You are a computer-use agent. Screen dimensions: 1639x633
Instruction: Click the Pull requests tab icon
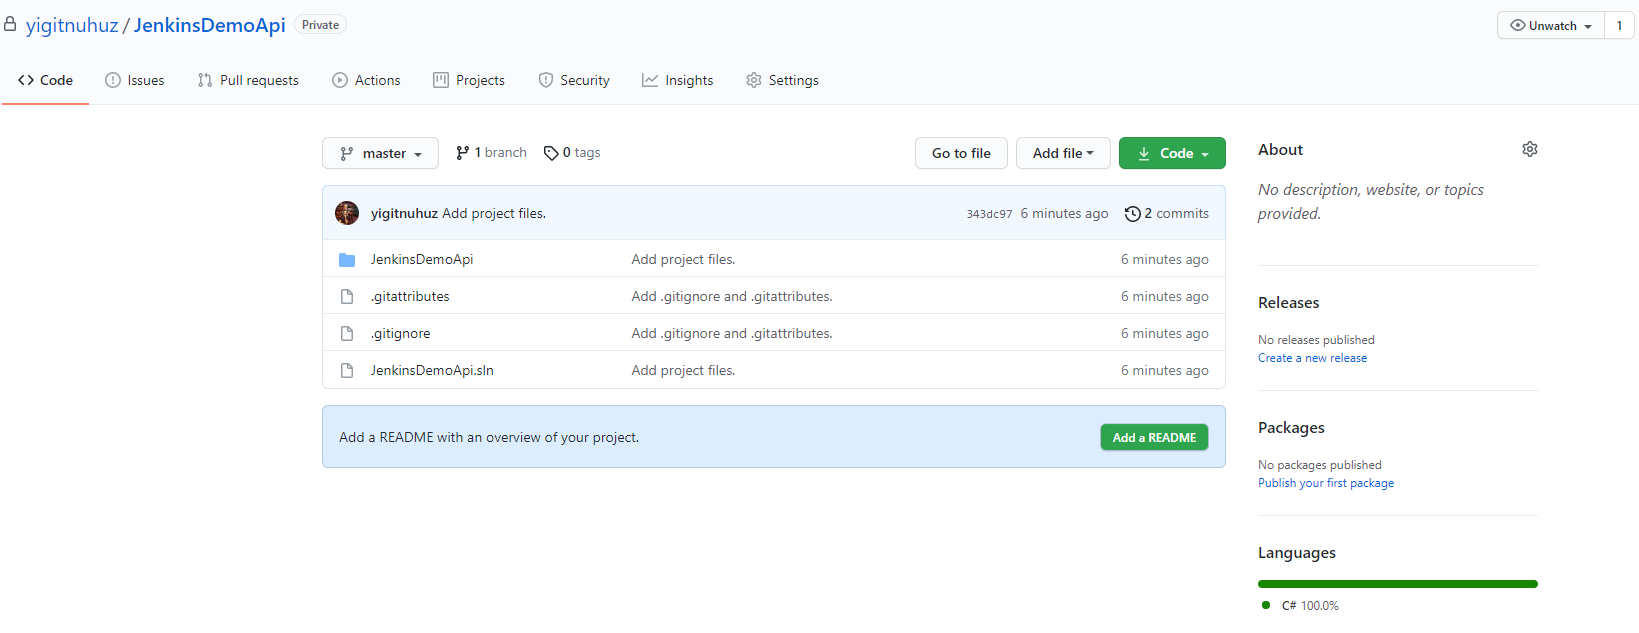pos(205,80)
